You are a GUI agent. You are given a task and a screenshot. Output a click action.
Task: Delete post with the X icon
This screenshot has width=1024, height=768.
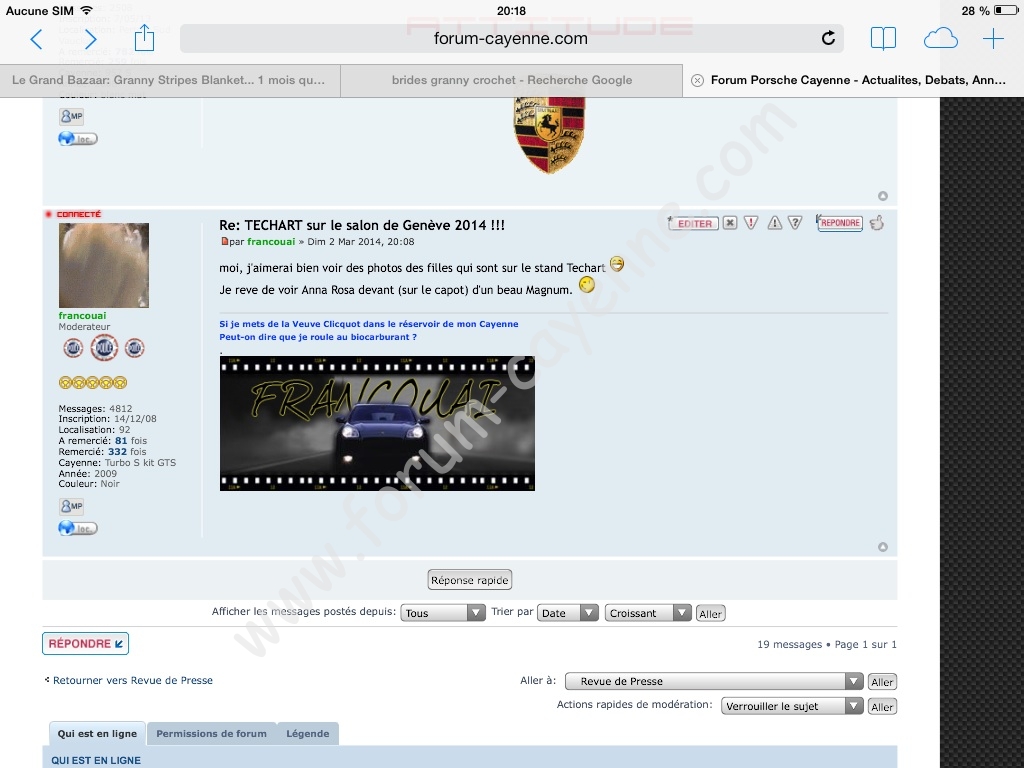[730, 223]
